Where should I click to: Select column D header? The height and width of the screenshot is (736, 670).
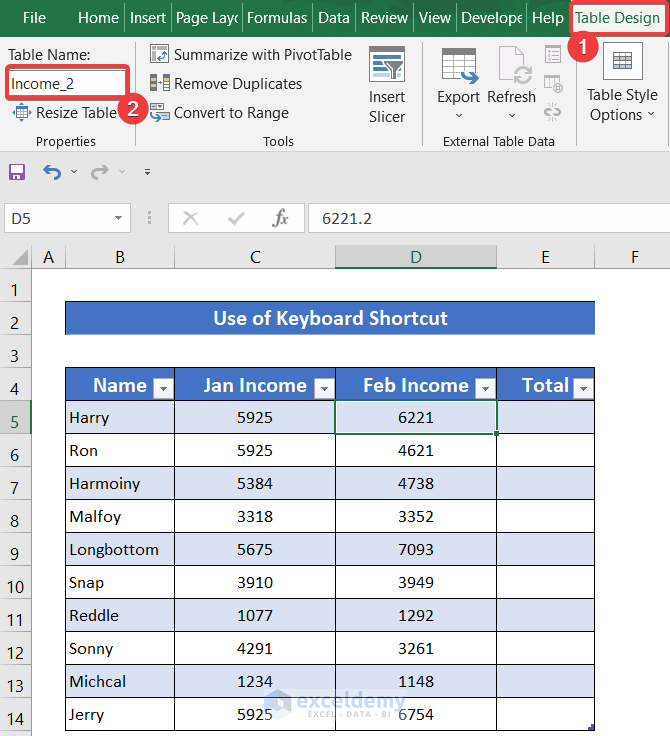pos(415,257)
